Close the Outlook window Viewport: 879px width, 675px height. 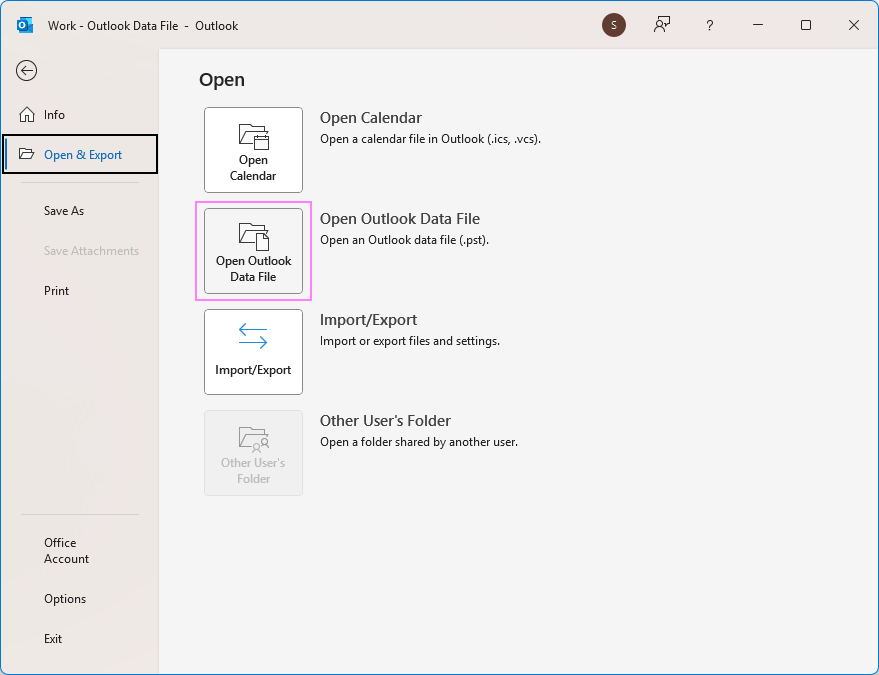click(x=854, y=25)
